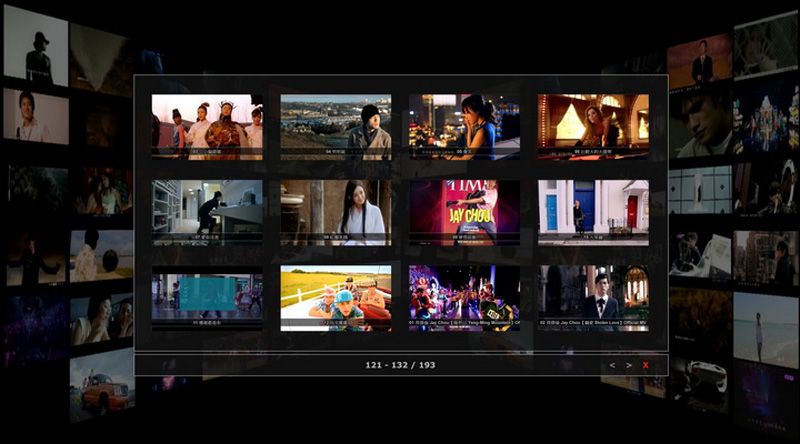Play the Jay Chou Yang-Ming Mountain video

pyautogui.click(x=464, y=297)
